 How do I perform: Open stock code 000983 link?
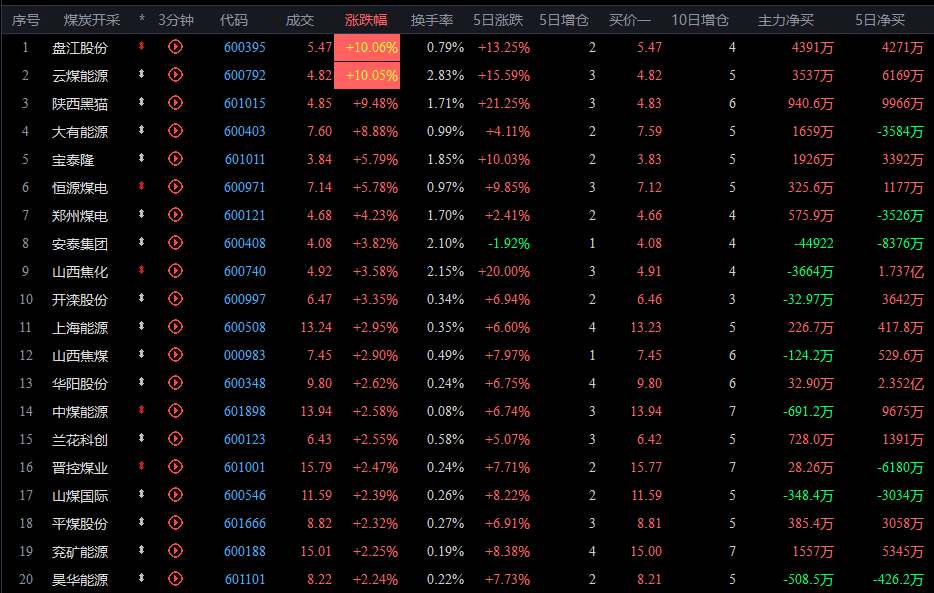click(244, 355)
